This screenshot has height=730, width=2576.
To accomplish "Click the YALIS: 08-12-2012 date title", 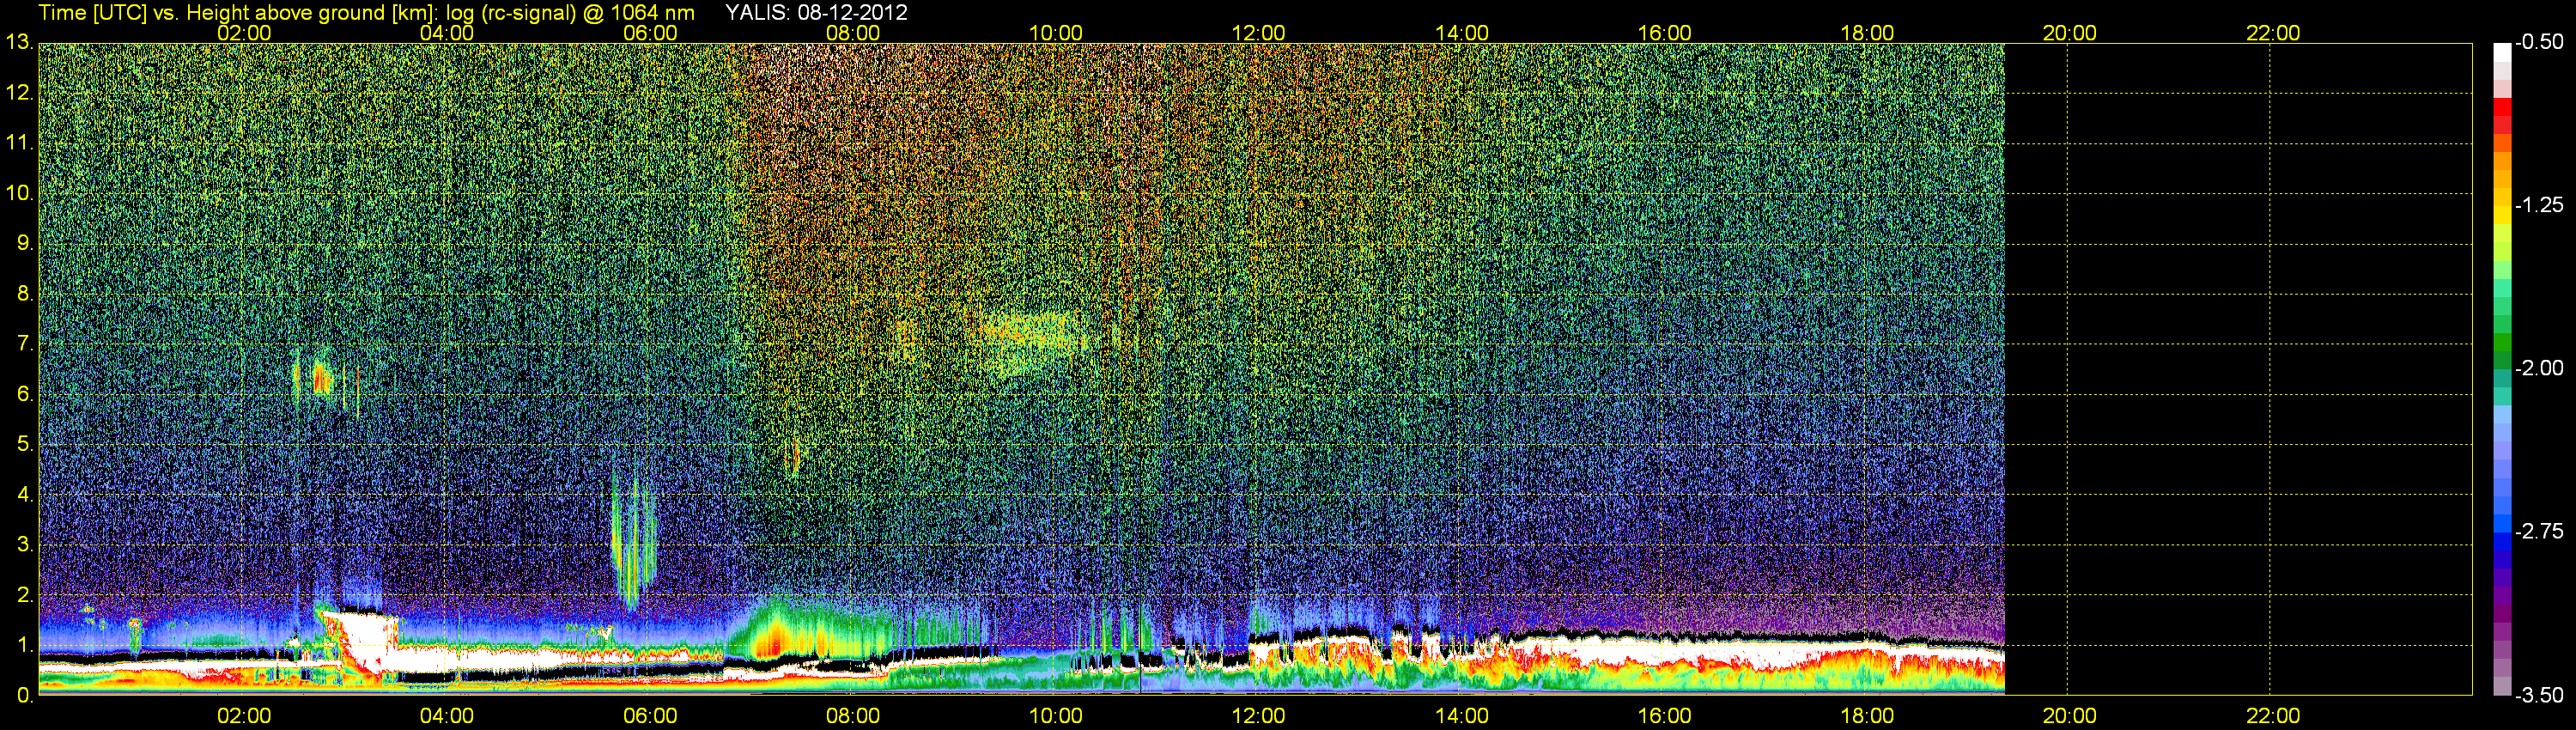I will pyautogui.click(x=816, y=13).
